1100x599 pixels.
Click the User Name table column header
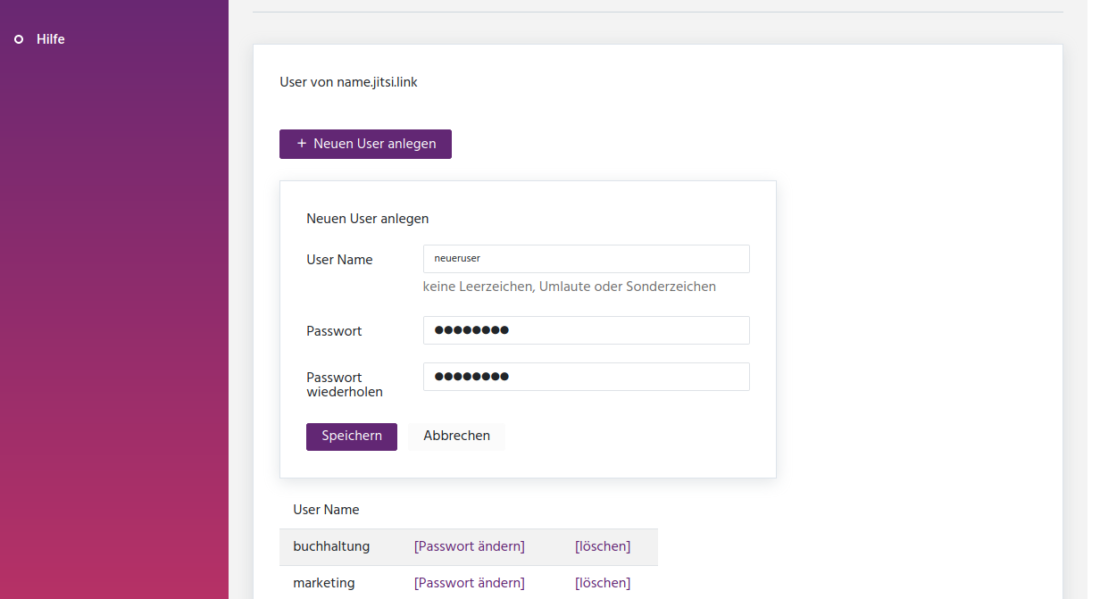tap(326, 510)
